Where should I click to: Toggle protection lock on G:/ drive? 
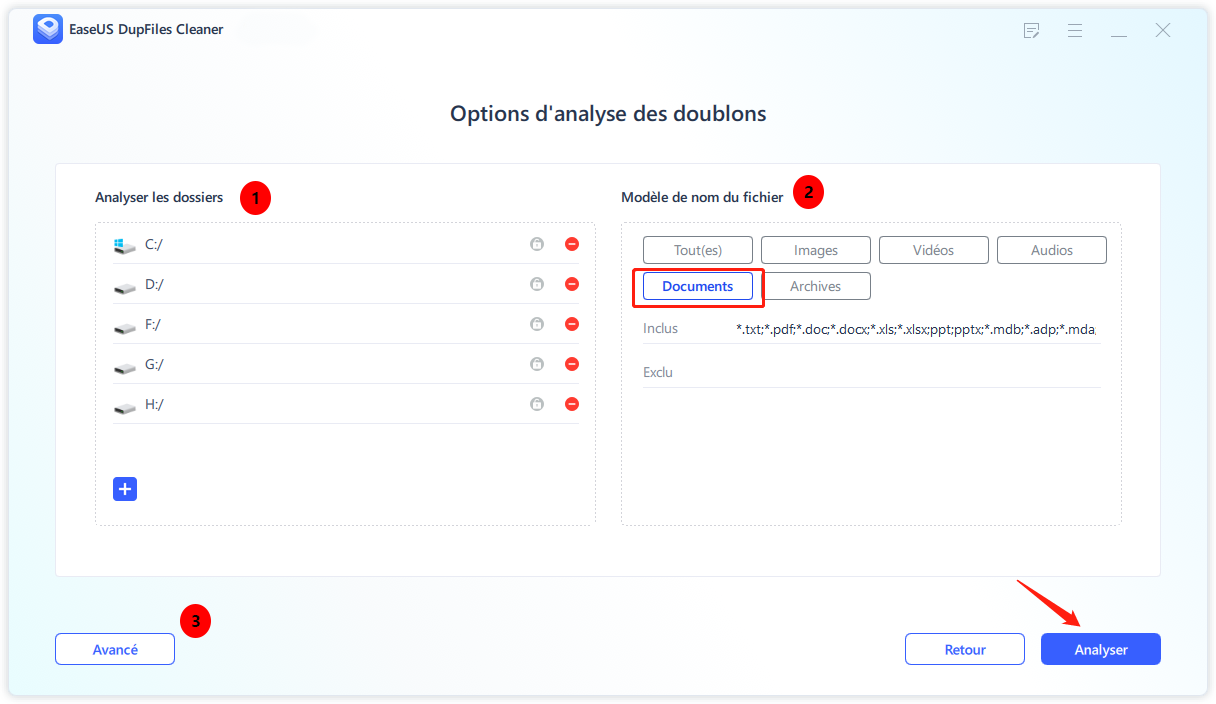[537, 364]
